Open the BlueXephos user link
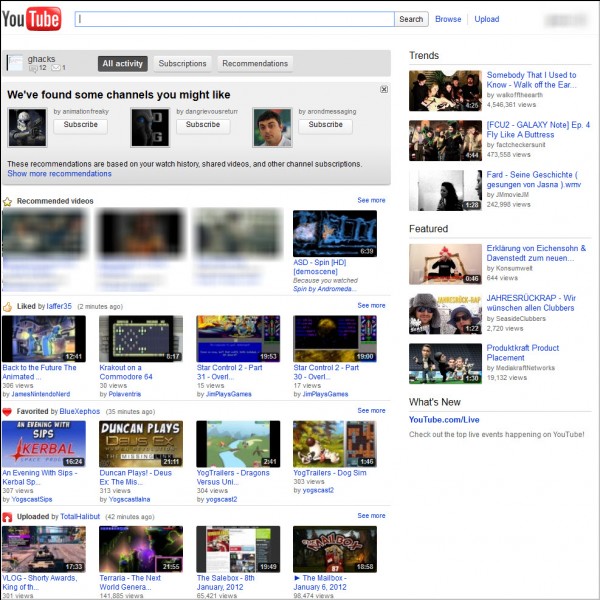 [x=80, y=411]
